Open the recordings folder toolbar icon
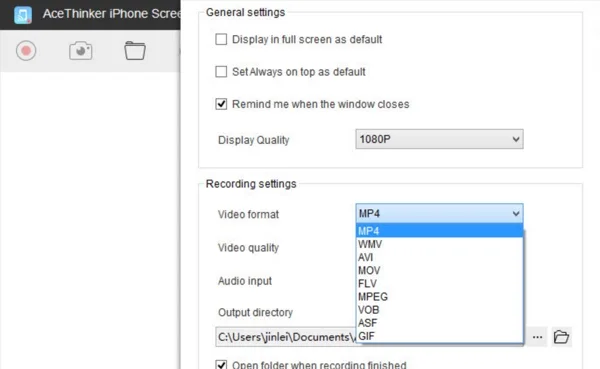 (x=135, y=51)
